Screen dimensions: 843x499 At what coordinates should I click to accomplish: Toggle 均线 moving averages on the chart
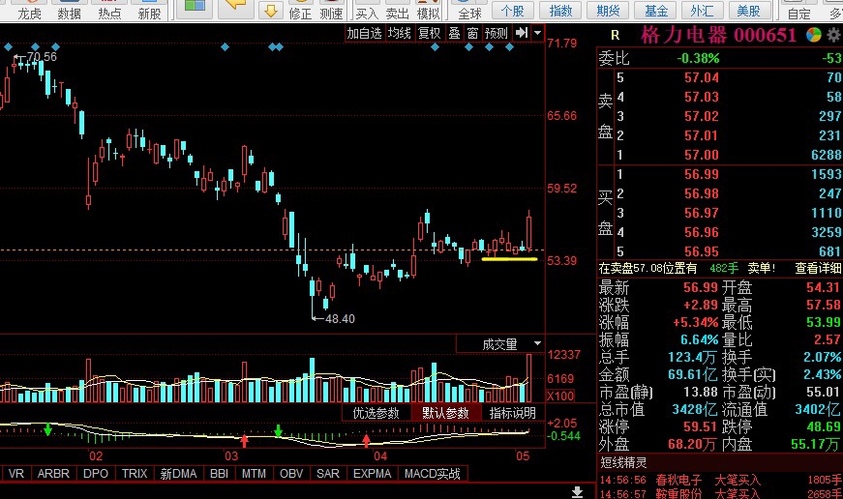coord(399,33)
